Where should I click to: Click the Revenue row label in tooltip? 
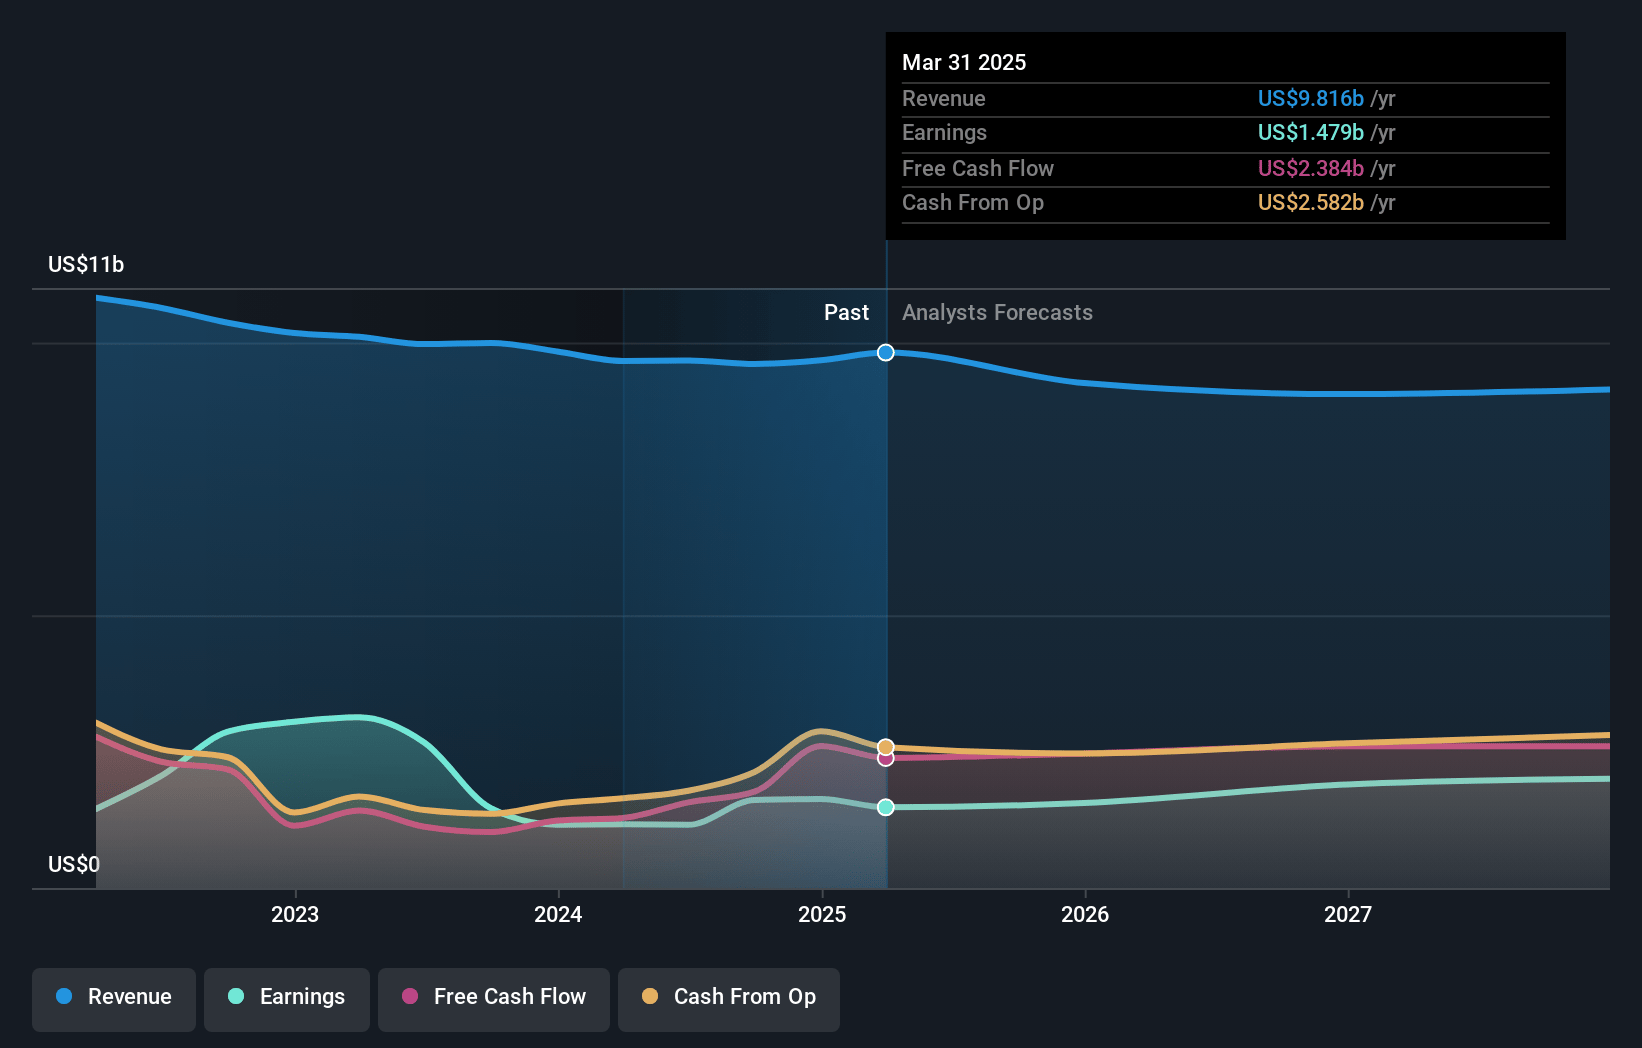point(944,98)
